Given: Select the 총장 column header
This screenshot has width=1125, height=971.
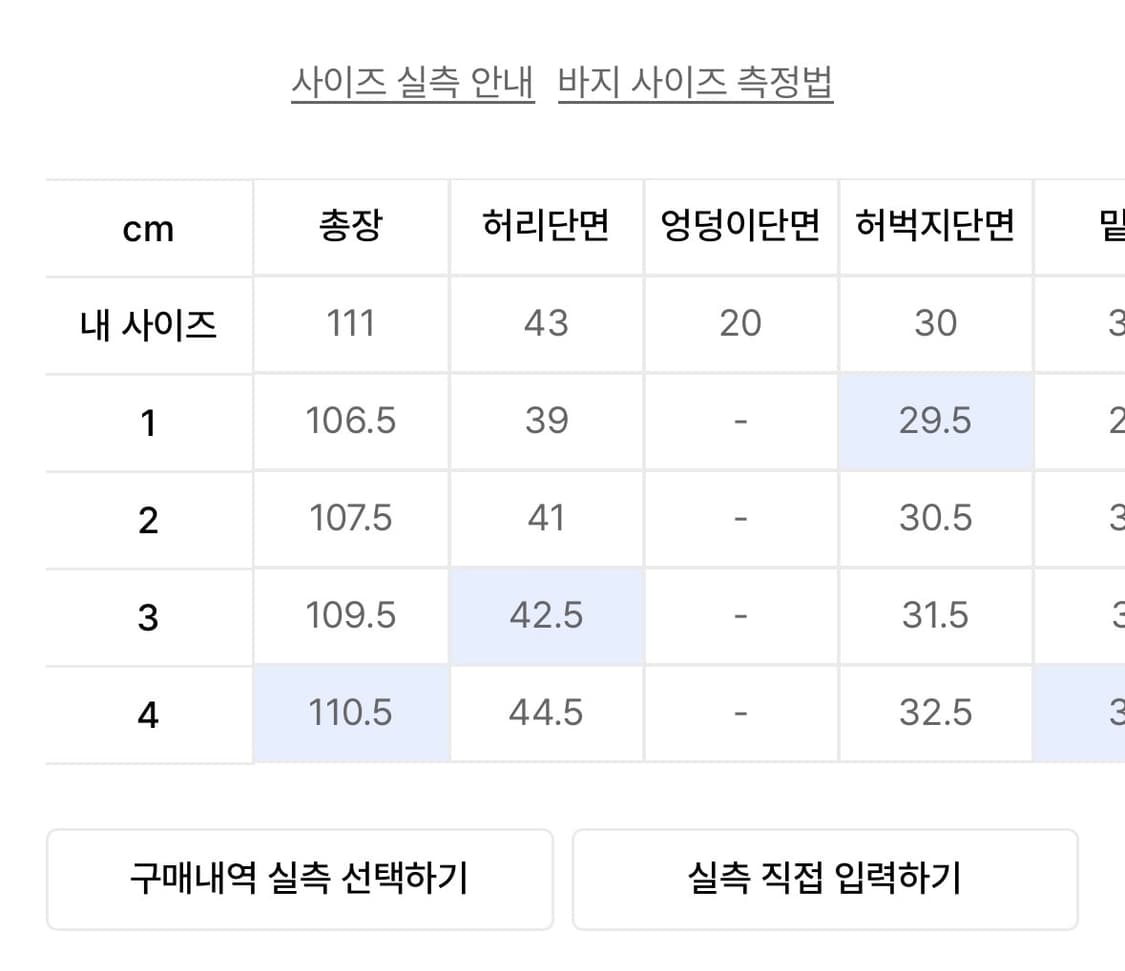Looking at the screenshot, I should click(x=350, y=228).
